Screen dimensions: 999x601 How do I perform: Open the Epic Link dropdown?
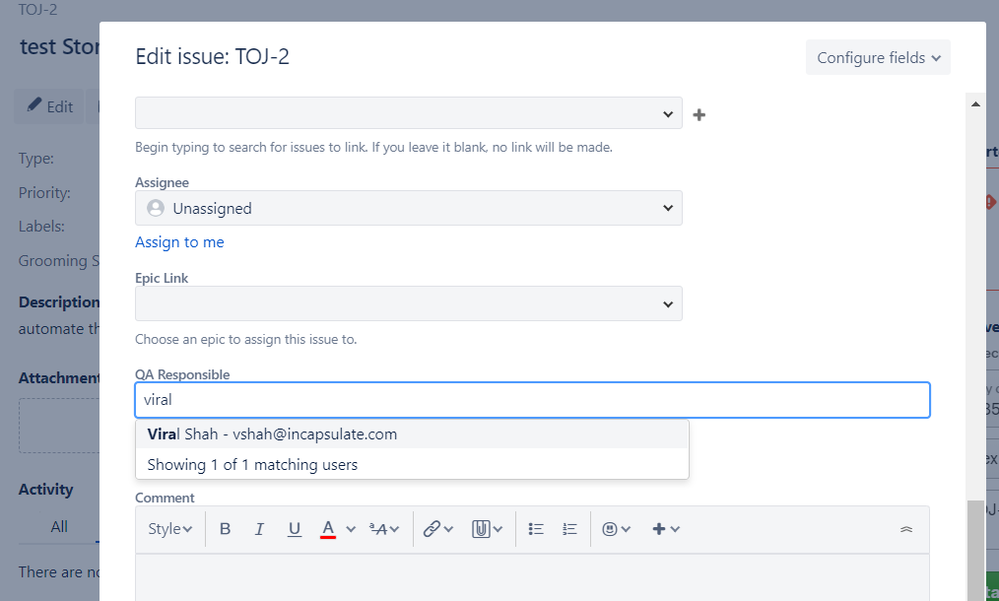point(408,303)
